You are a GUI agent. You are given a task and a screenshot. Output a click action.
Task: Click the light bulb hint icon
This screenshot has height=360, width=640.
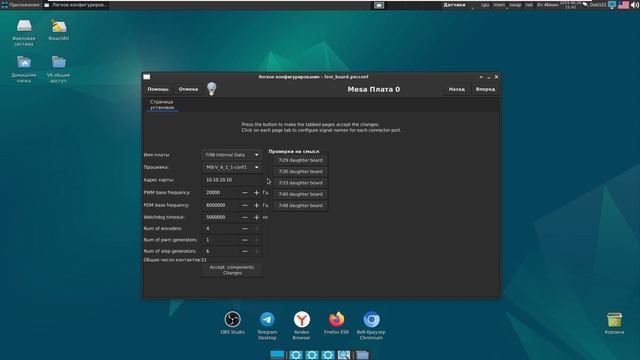(211, 89)
